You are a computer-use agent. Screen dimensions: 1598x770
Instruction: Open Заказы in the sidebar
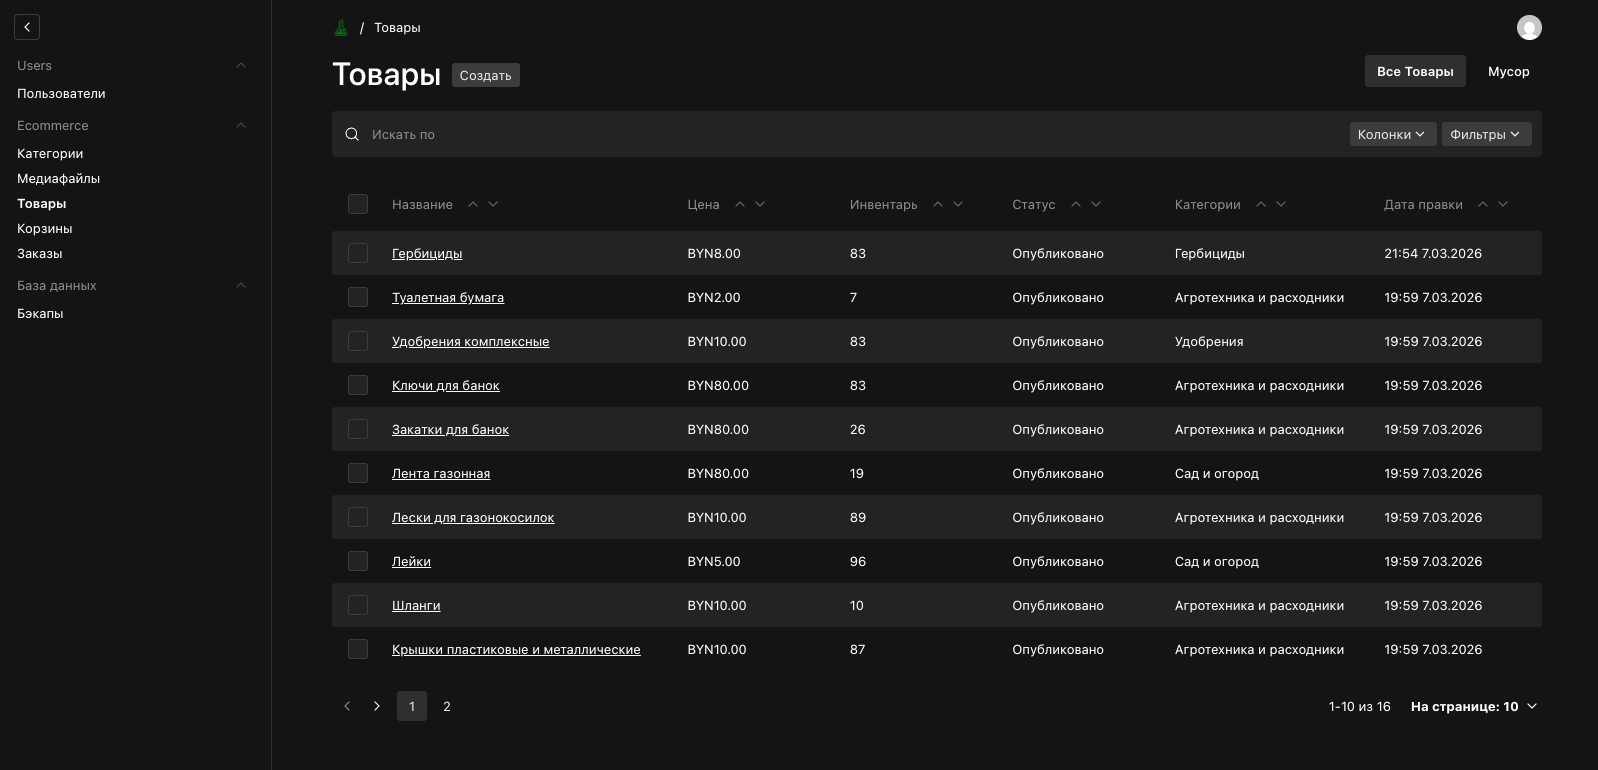tap(40, 253)
